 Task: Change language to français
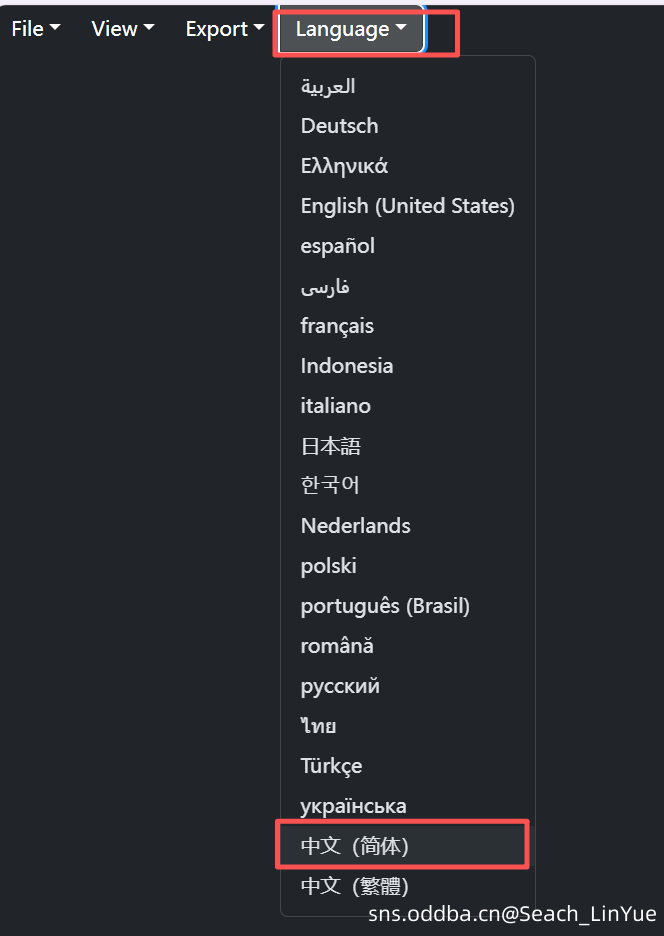(337, 326)
